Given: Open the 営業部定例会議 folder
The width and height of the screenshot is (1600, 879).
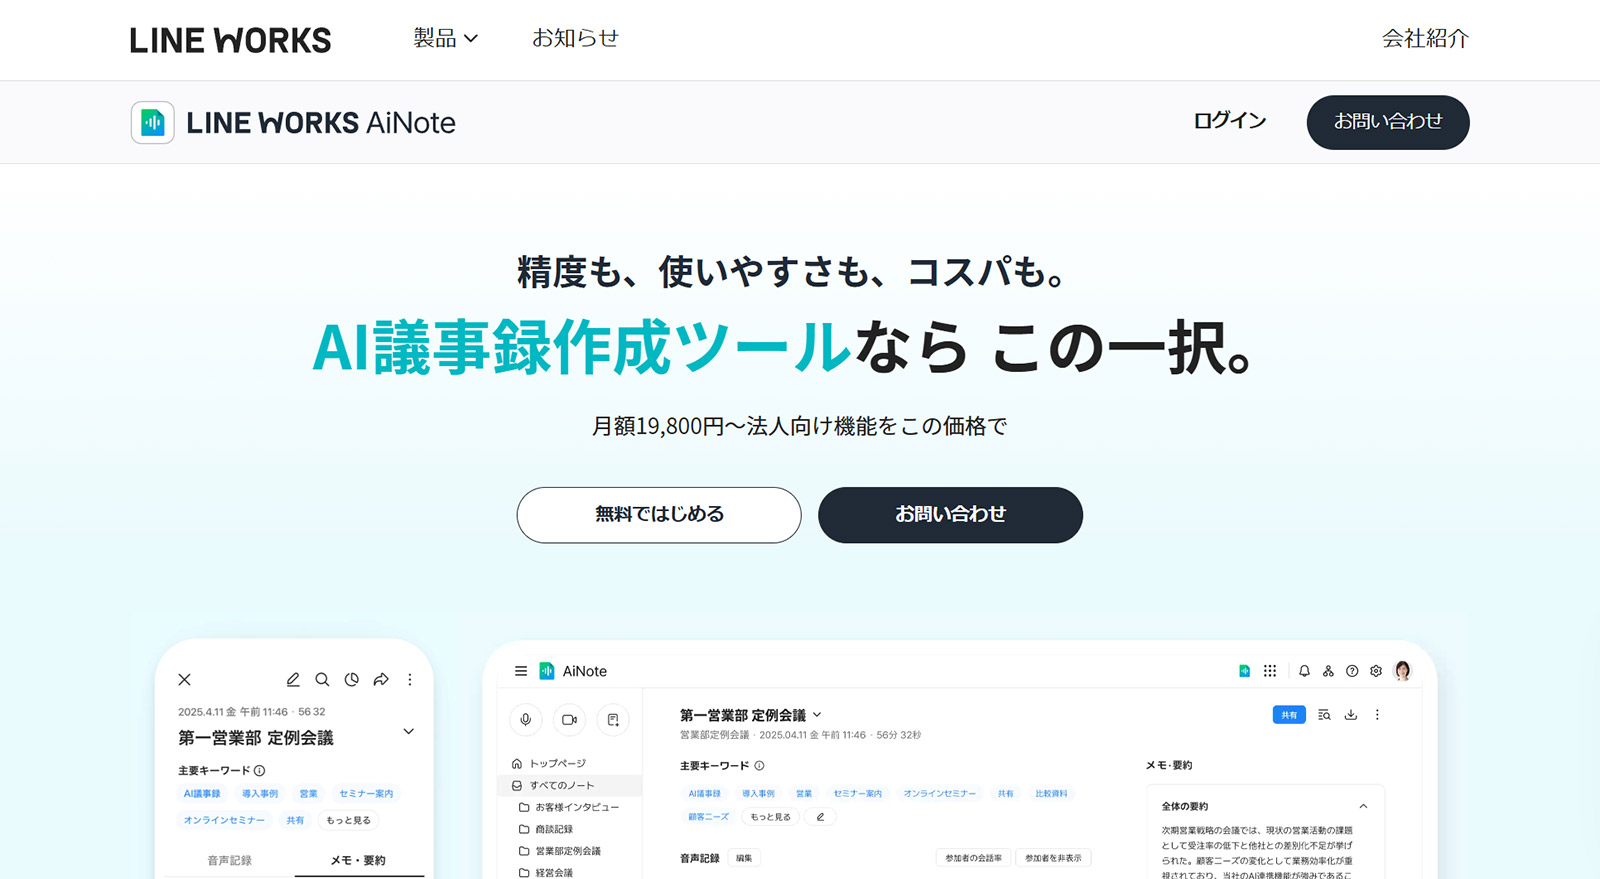Looking at the screenshot, I should 560,851.
